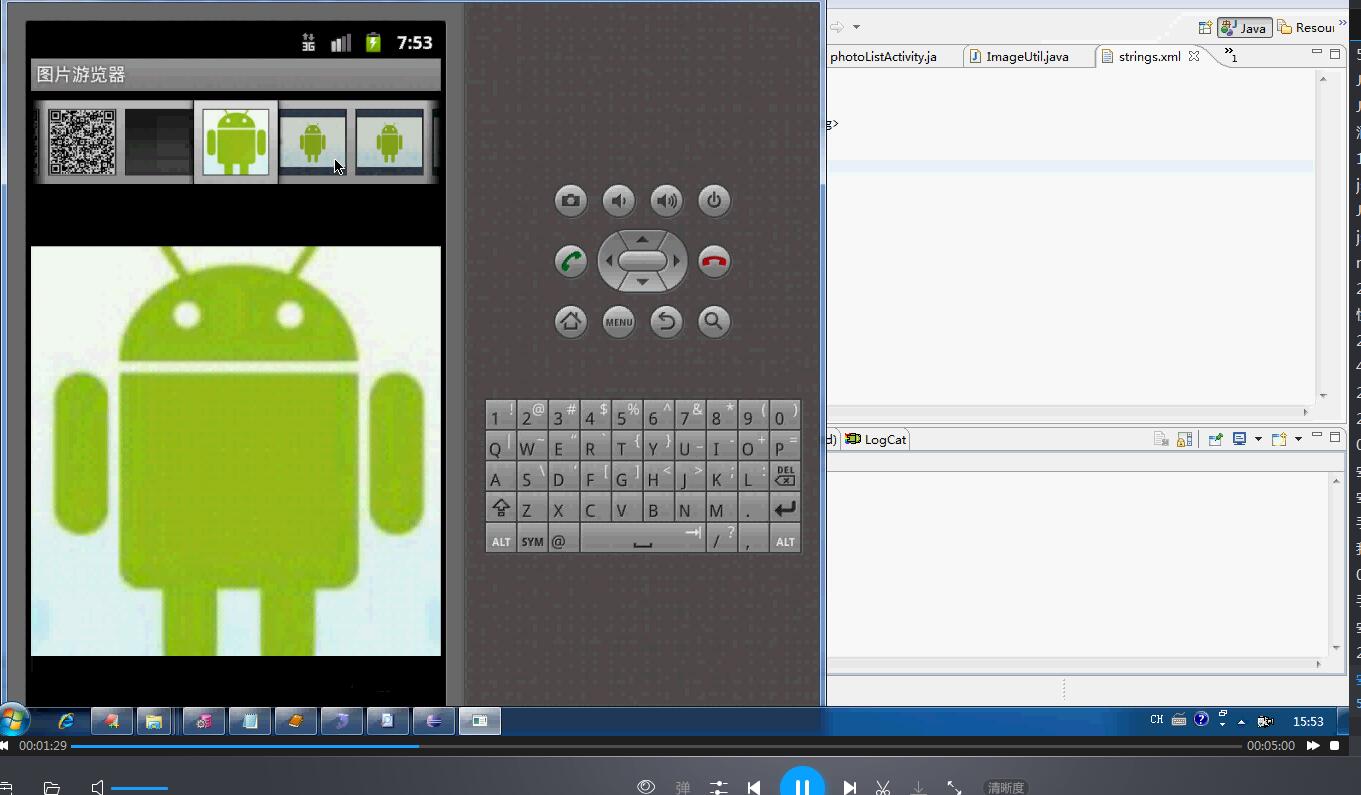Screen dimensions: 1361x795
Task: Pin the console view
Action: [x=1216, y=439]
